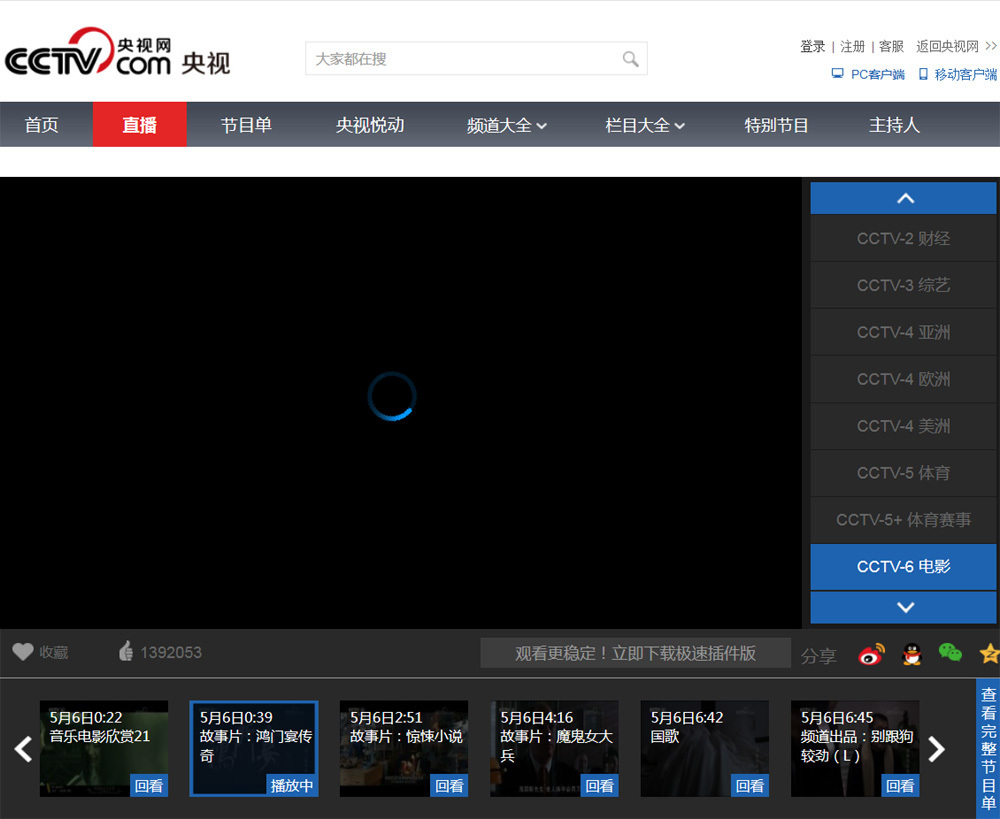
Task: Click the 登录 sign-in link
Action: click(x=812, y=45)
